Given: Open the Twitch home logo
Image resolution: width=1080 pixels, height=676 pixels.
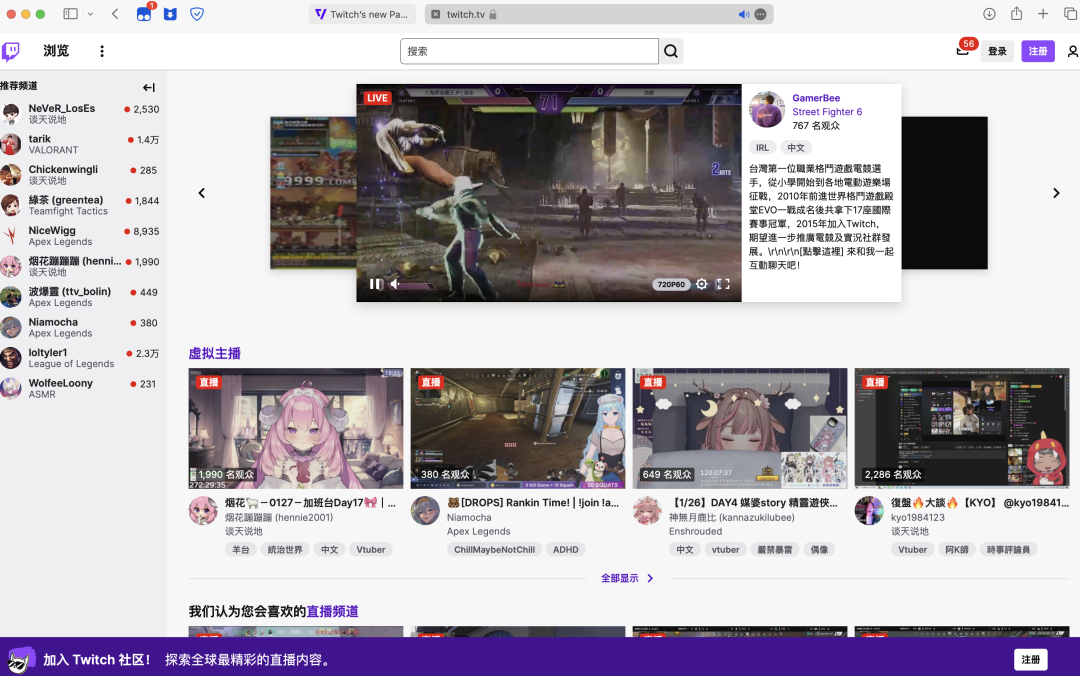Looking at the screenshot, I should pyautogui.click(x=11, y=50).
